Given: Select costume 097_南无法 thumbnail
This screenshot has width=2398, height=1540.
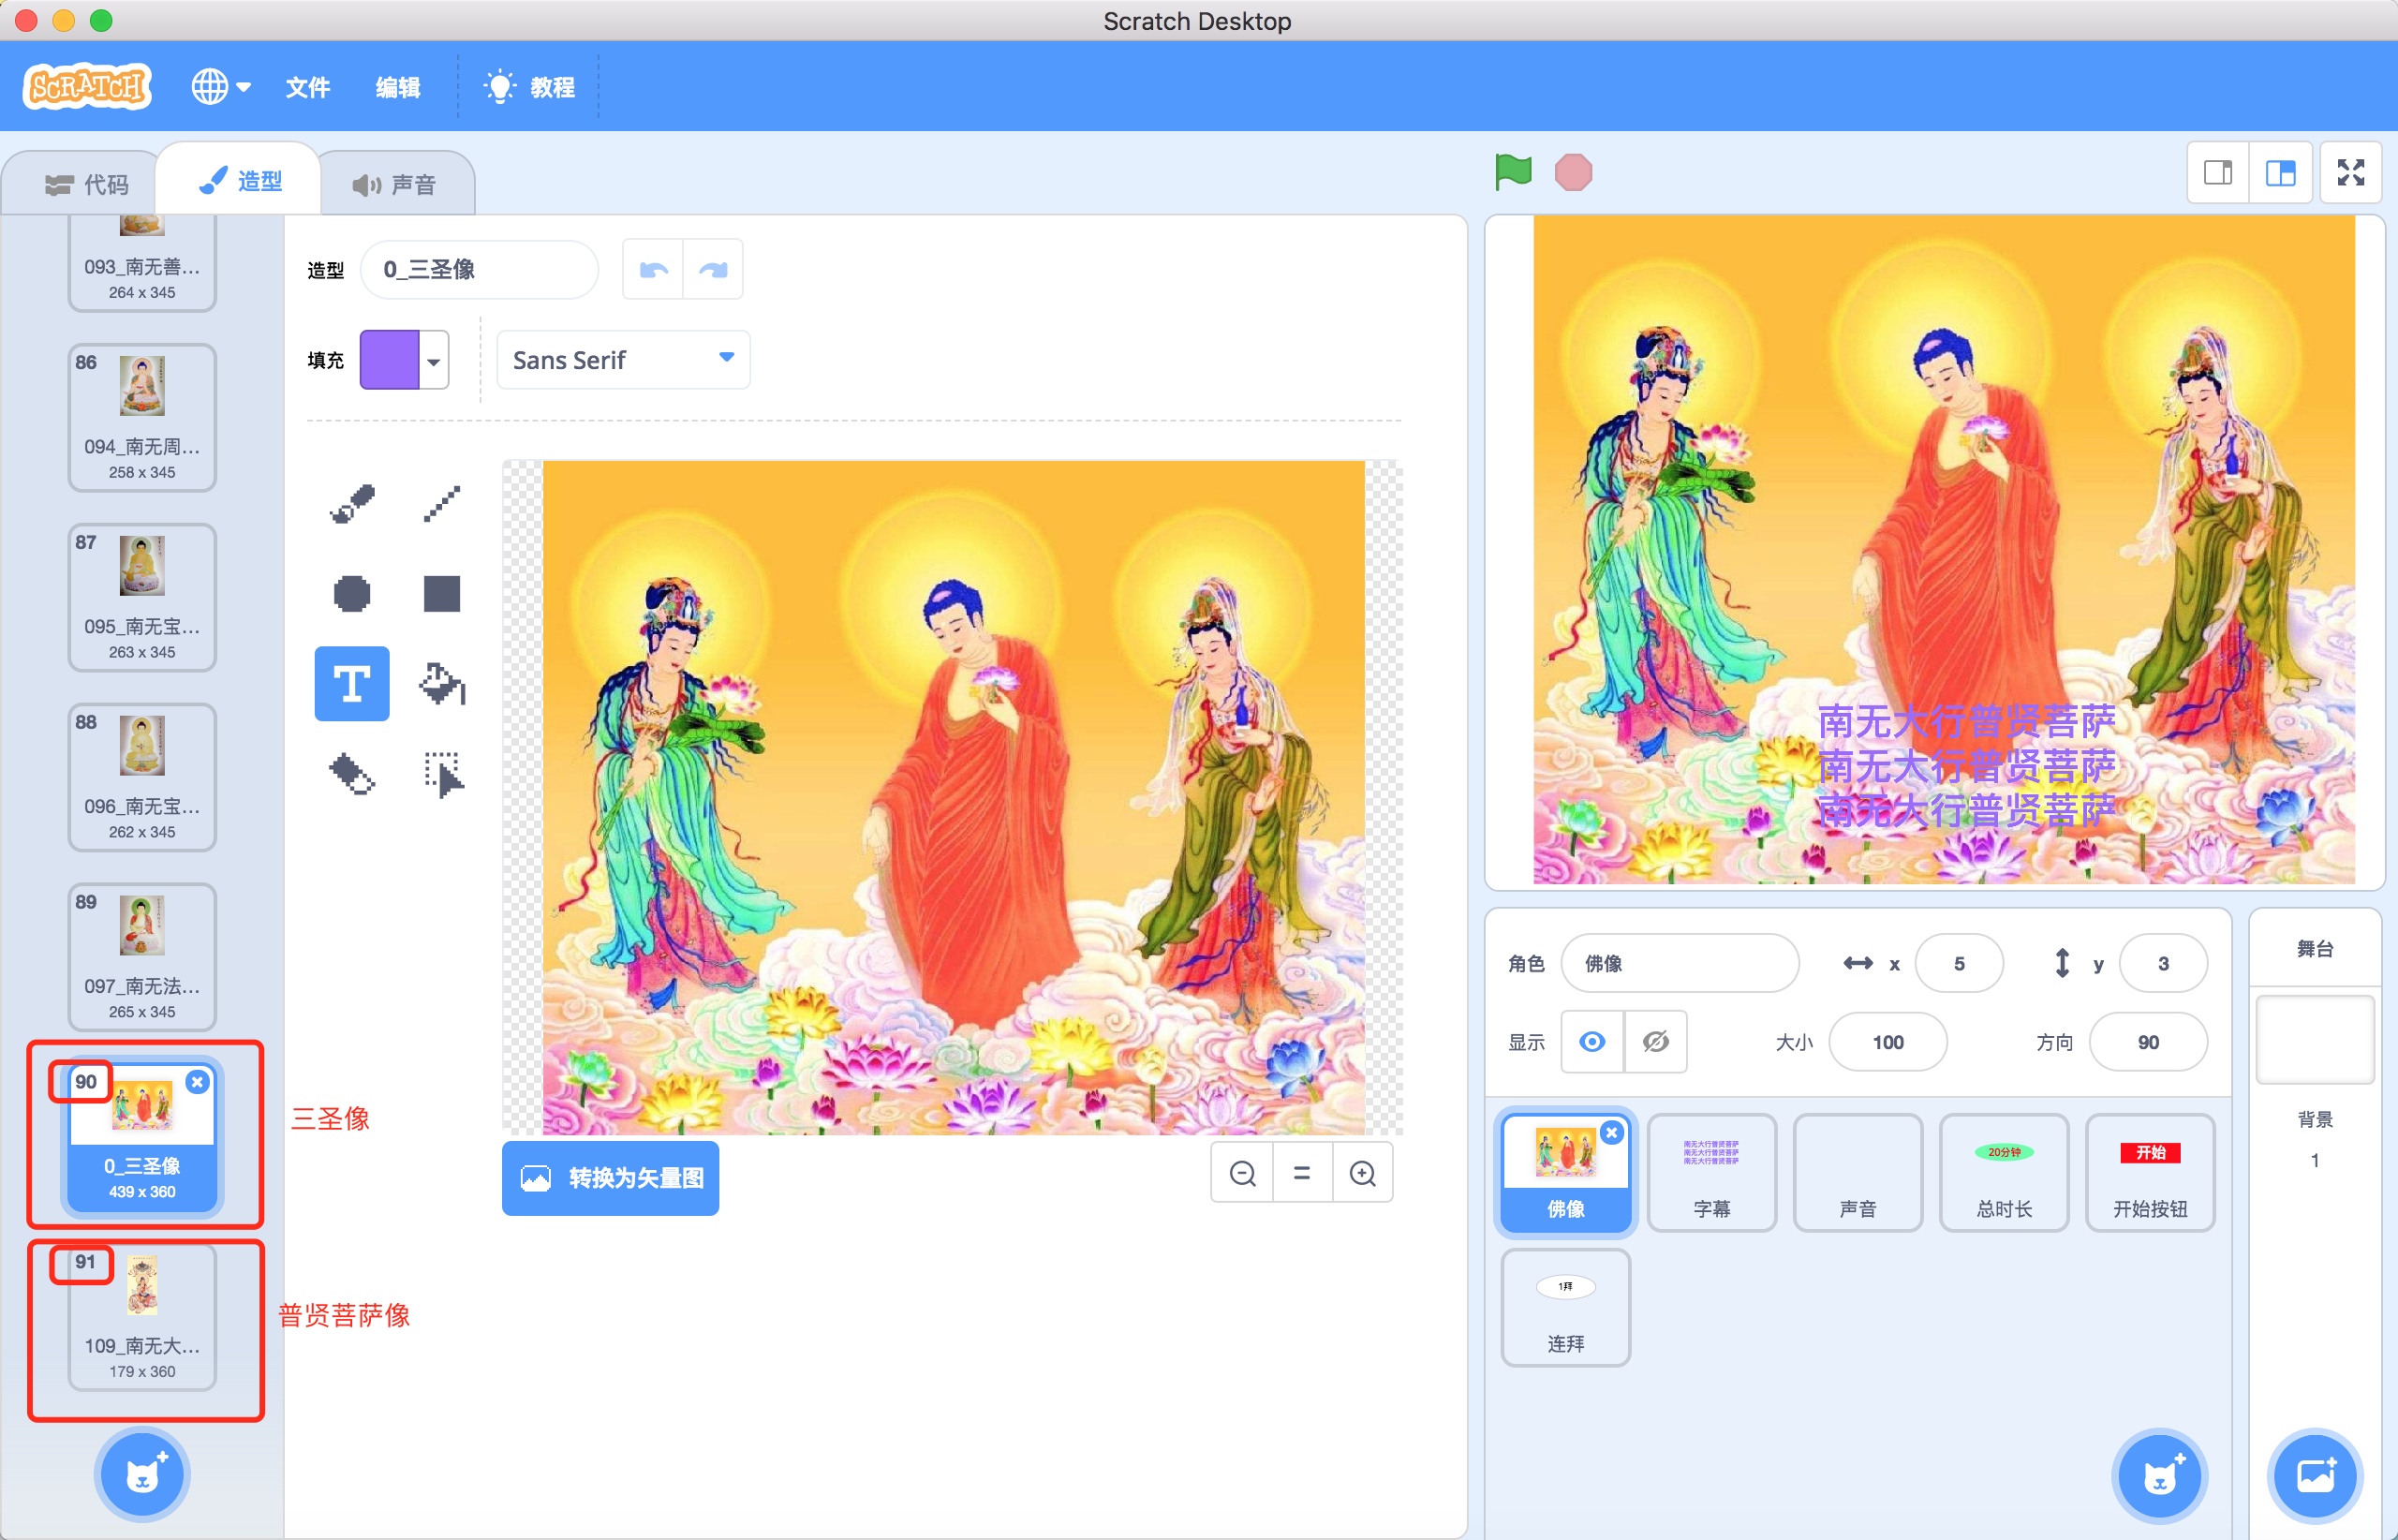Looking at the screenshot, I should (x=142, y=958).
